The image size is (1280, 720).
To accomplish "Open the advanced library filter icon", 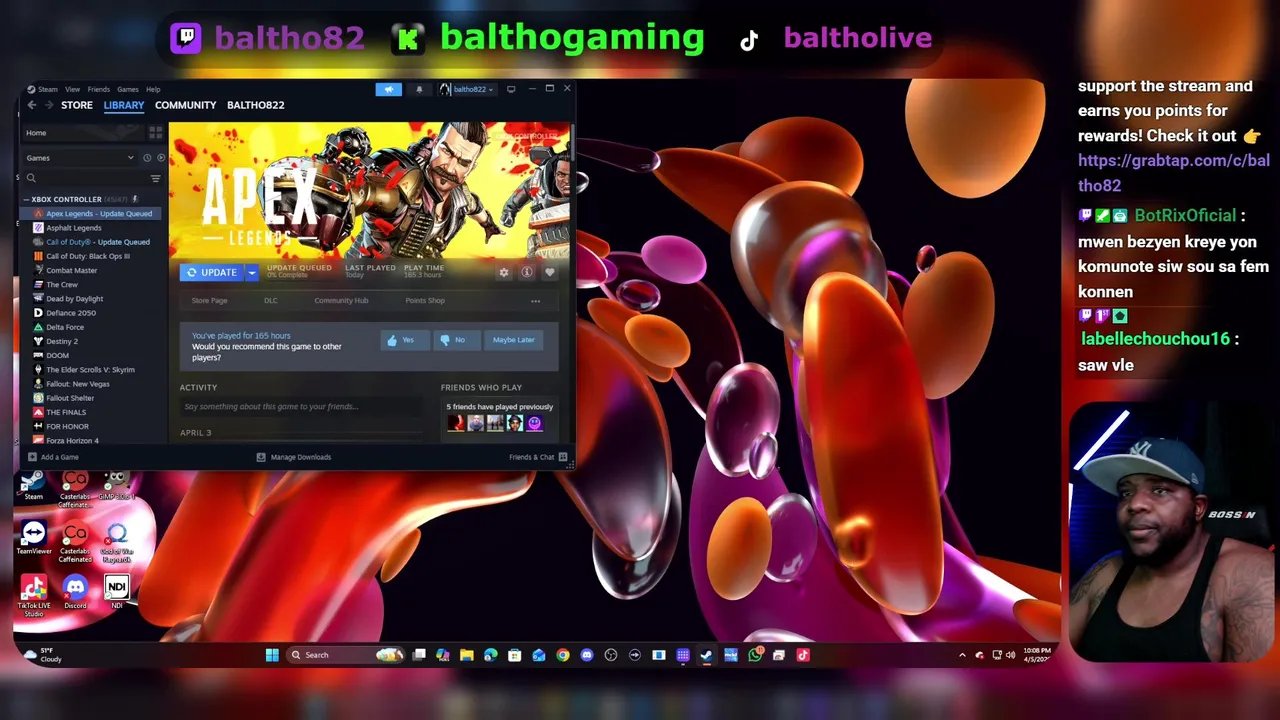I will coord(155,178).
